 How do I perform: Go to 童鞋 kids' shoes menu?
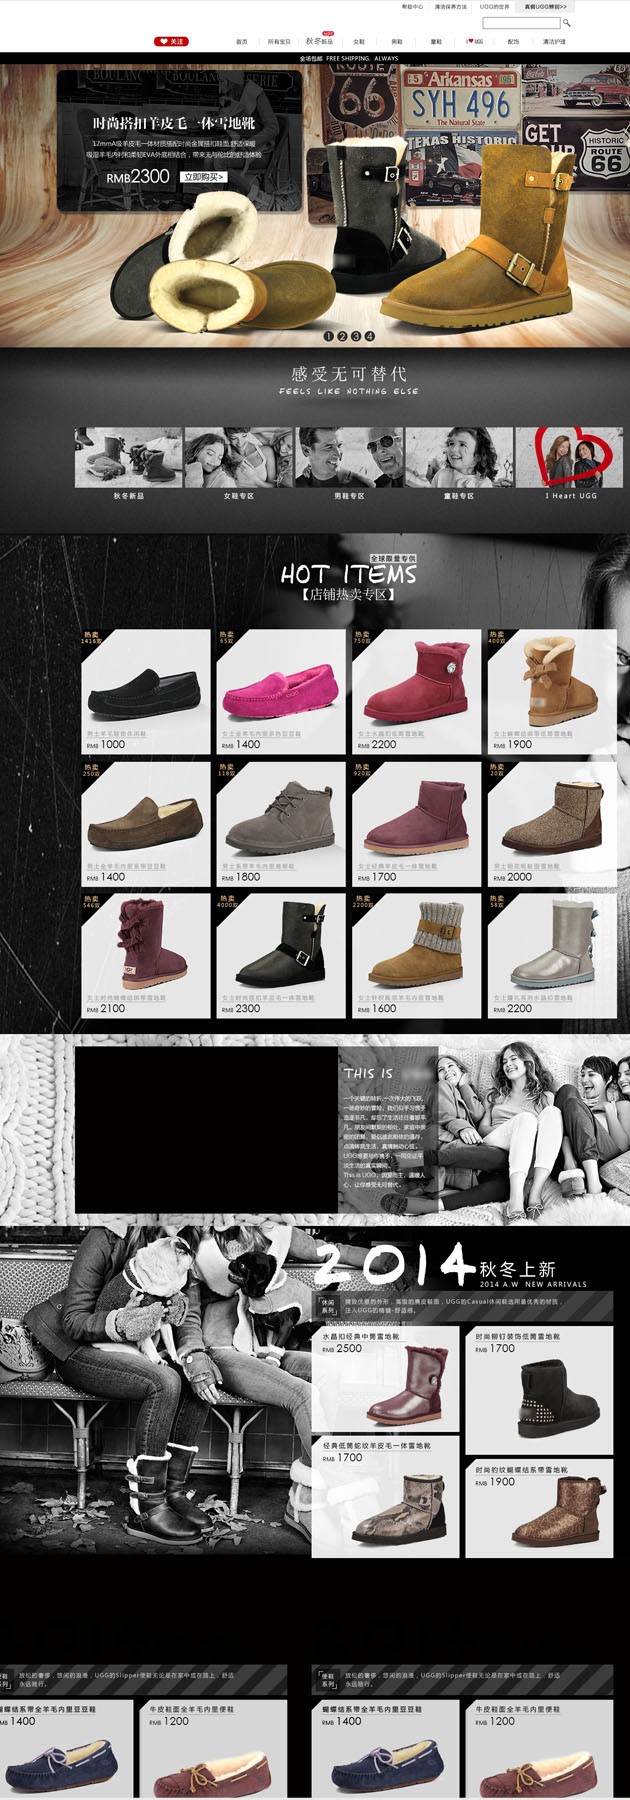436,42
